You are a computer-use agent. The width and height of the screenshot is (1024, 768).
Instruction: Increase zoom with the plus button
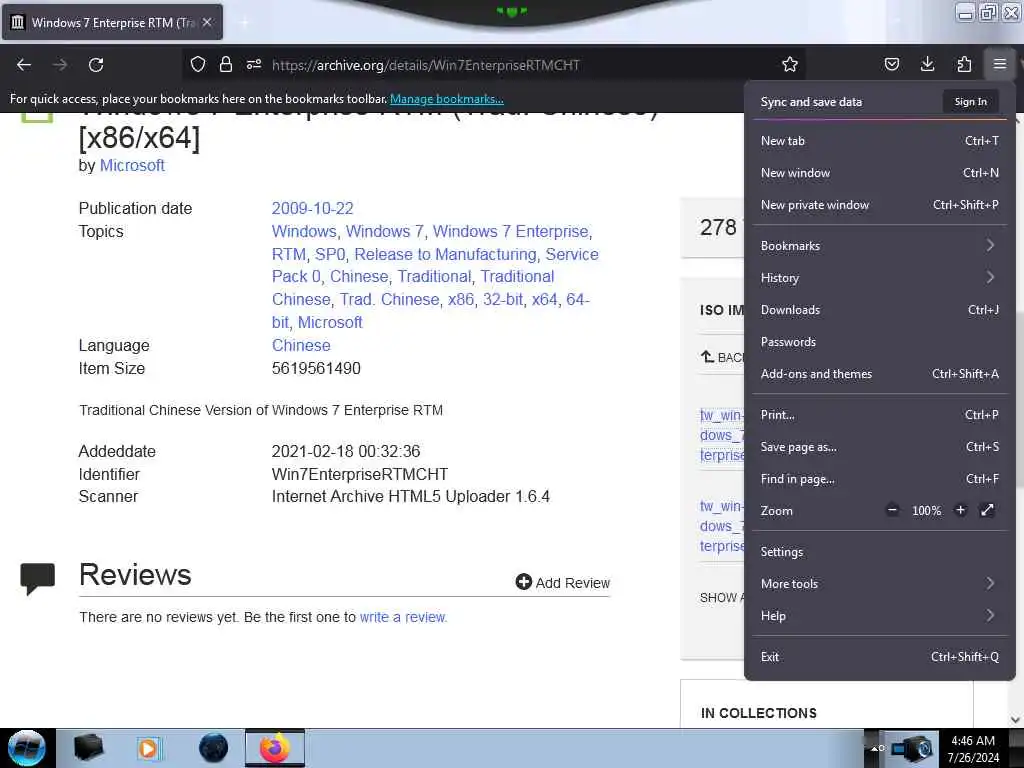click(x=960, y=510)
